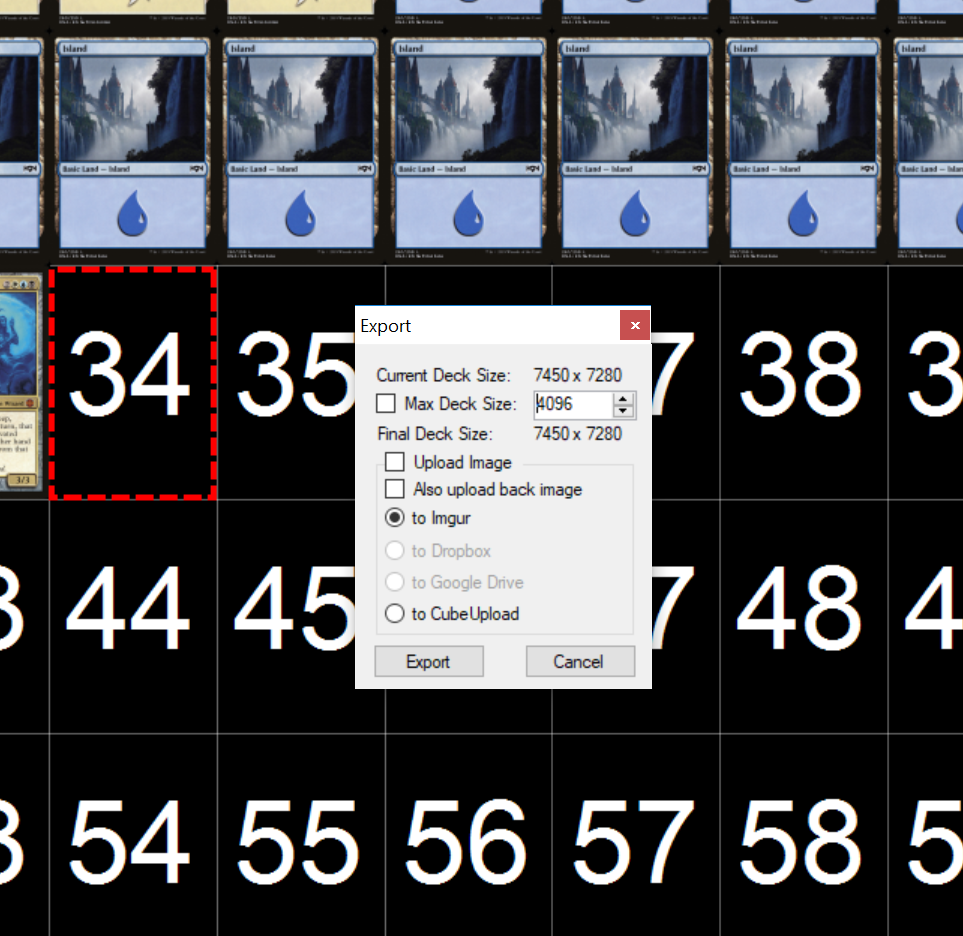Choose the to CubeUpload radio option
963x936 pixels.
[394, 613]
